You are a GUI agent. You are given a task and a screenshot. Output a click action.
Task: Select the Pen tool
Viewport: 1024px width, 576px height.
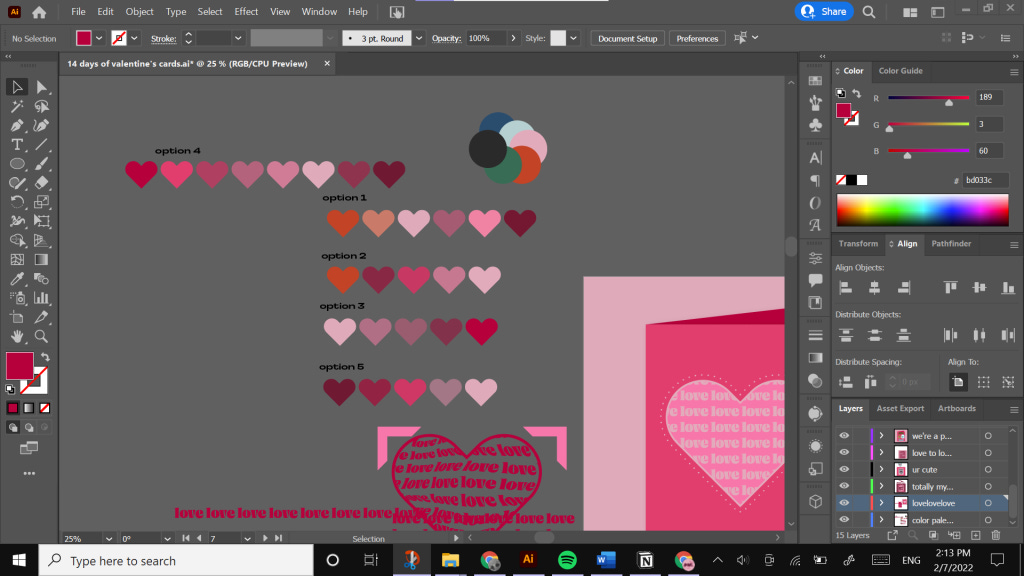point(17,125)
